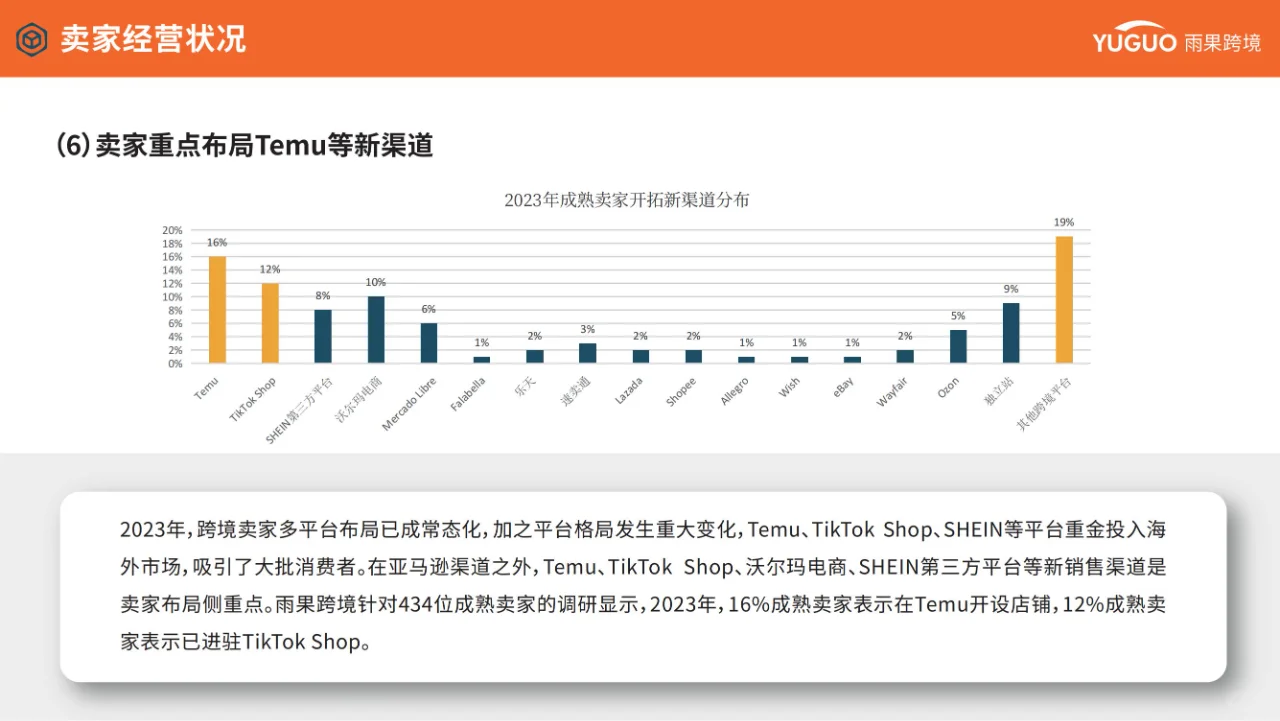Image resolution: width=1280 pixels, height=721 pixels.
Task: Click the 20% y-axis tick label
Action: pyautogui.click(x=172, y=230)
